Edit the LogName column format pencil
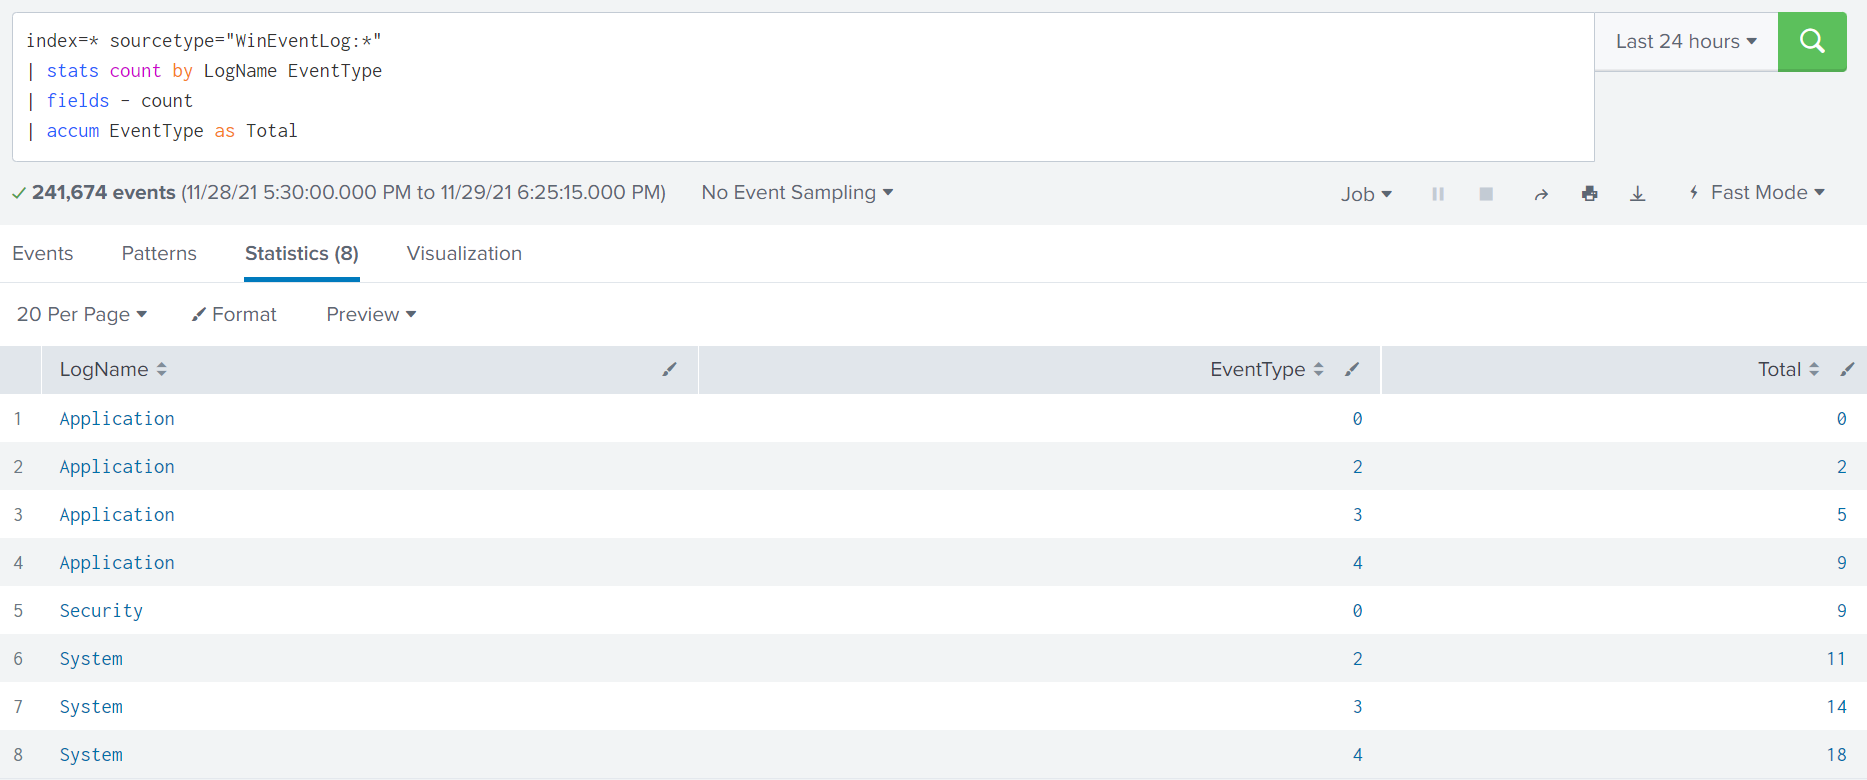 669,370
